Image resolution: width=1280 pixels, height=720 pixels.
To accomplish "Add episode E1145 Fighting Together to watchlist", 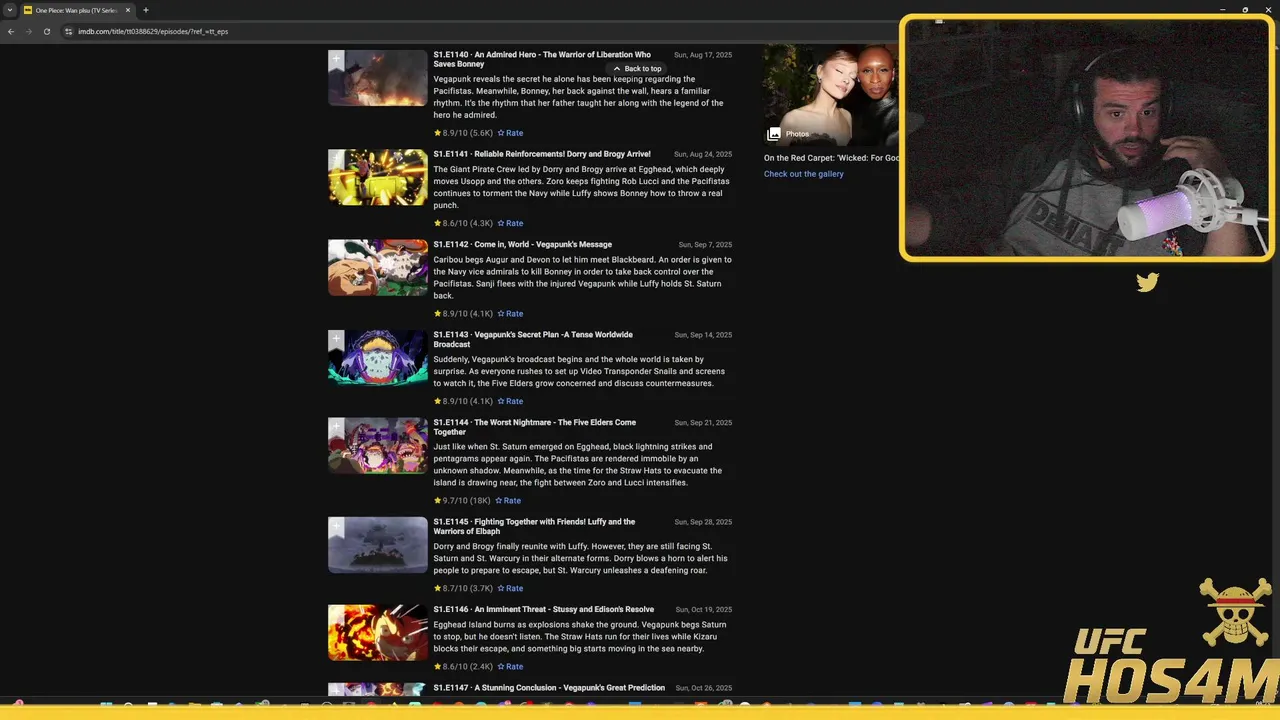I will click(x=337, y=527).
